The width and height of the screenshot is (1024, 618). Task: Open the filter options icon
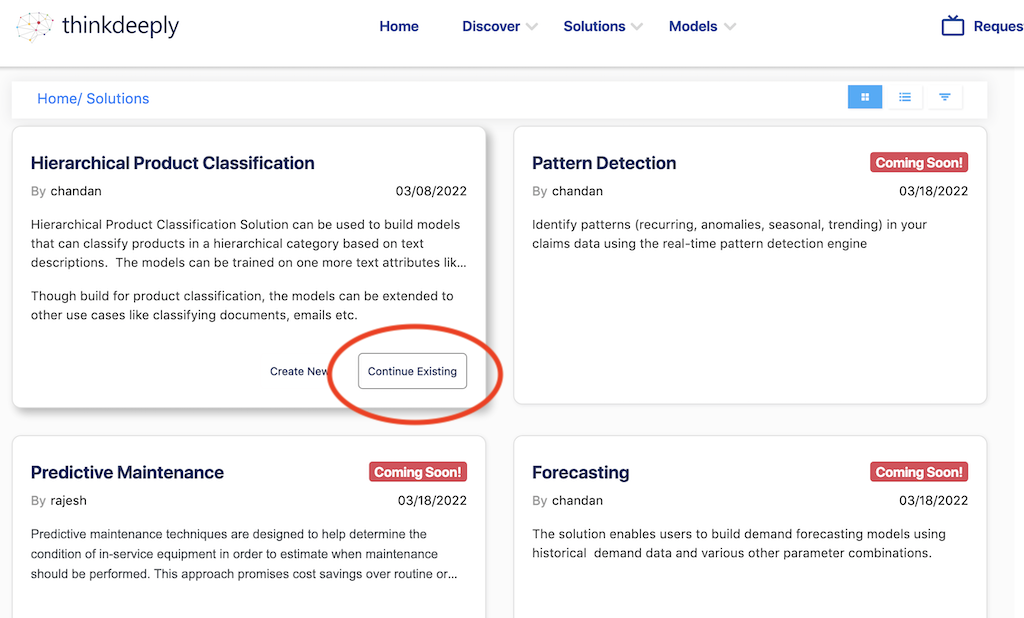point(944,97)
